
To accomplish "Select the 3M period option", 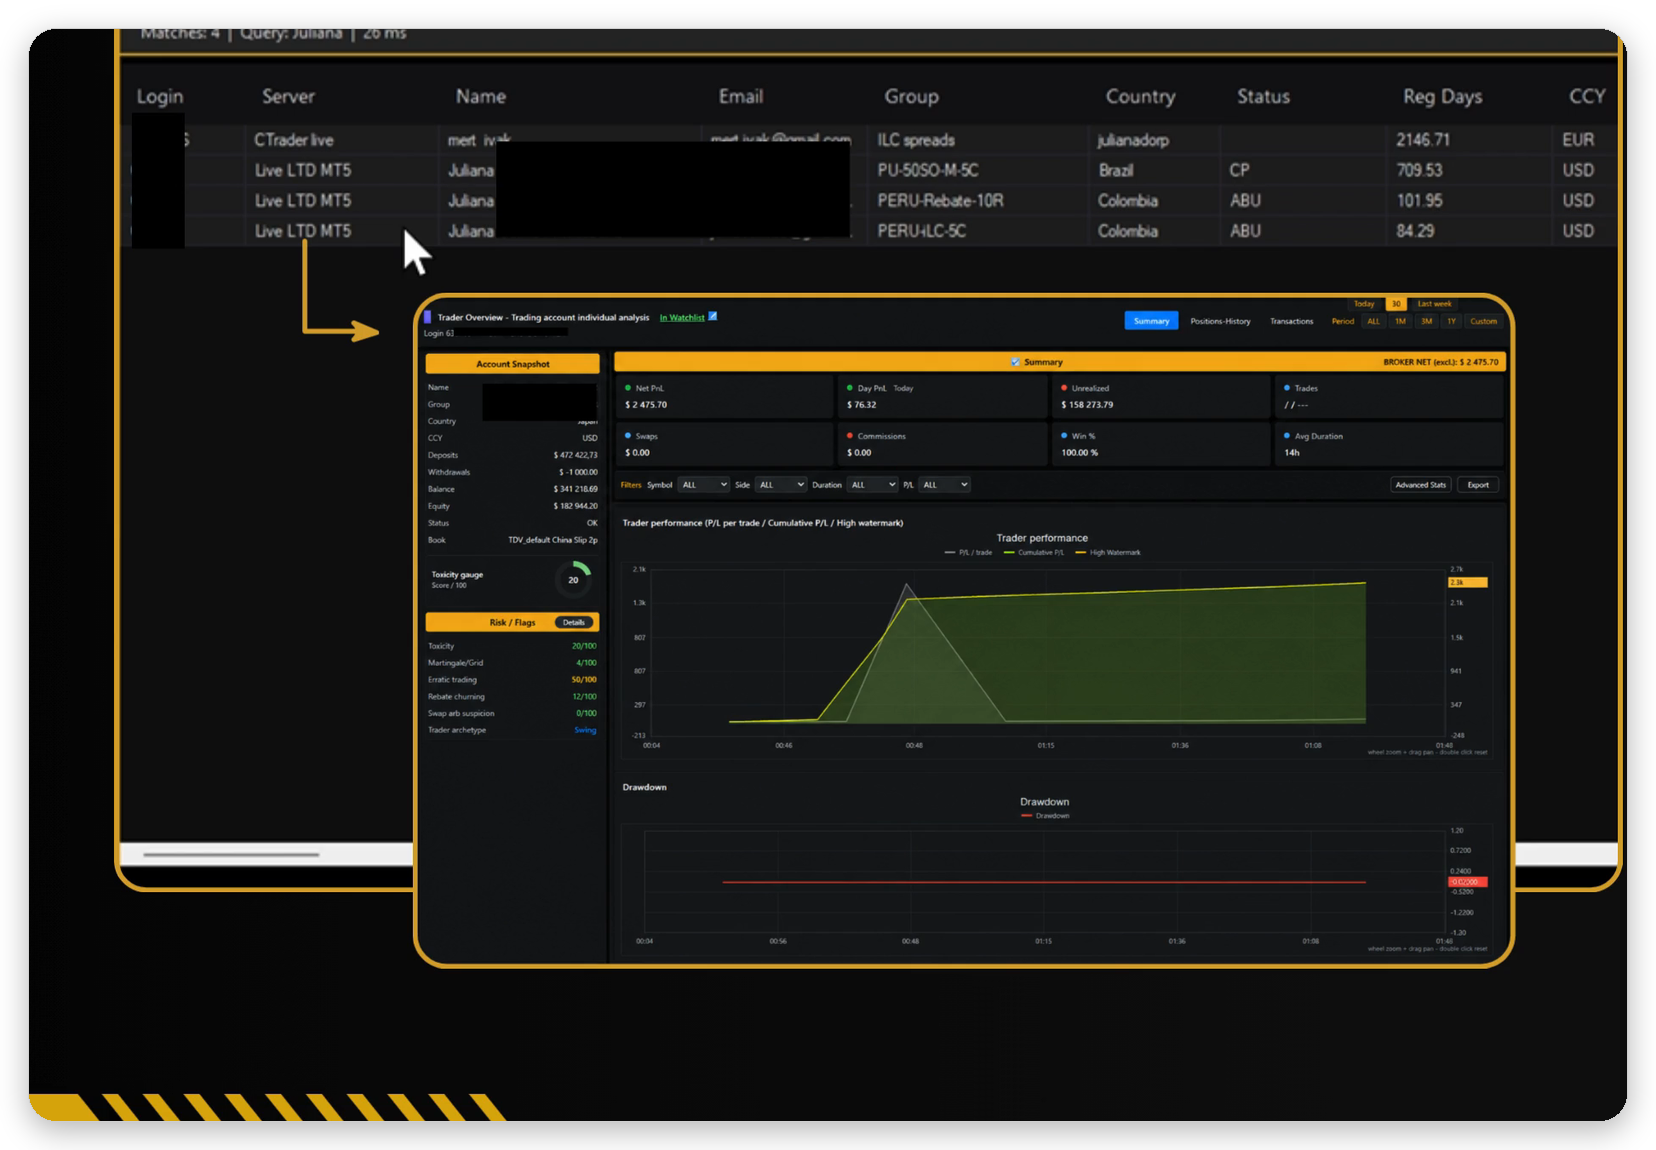I will (1426, 321).
